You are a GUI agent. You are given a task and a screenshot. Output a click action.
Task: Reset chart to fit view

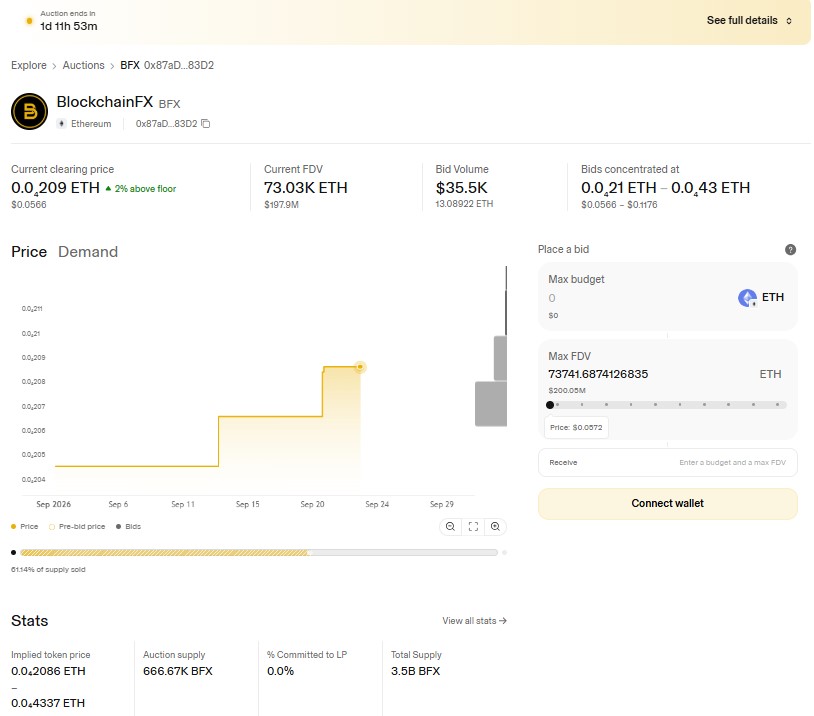473,526
